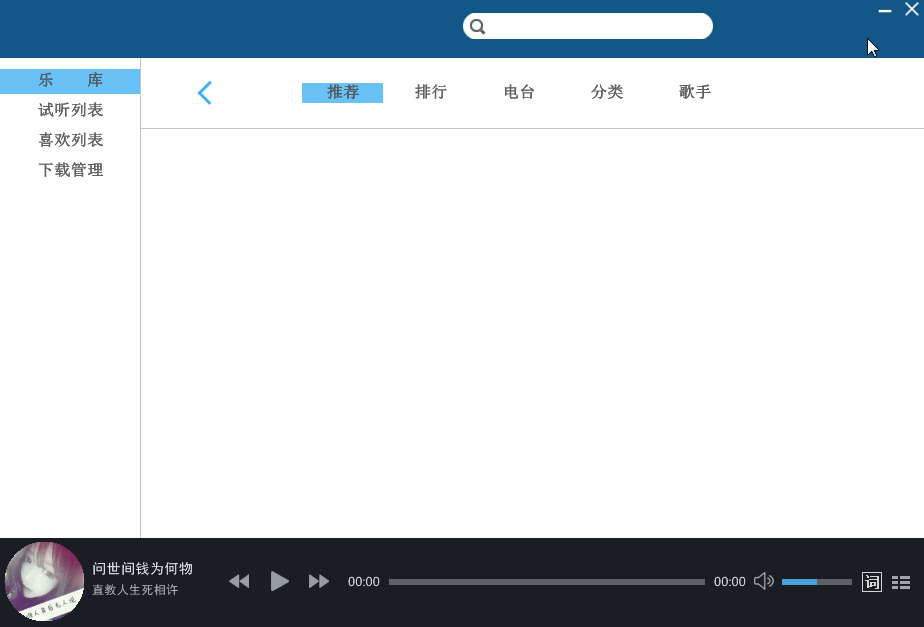924x627 pixels.
Task: Click the blue back arrow
Action: click(204, 93)
